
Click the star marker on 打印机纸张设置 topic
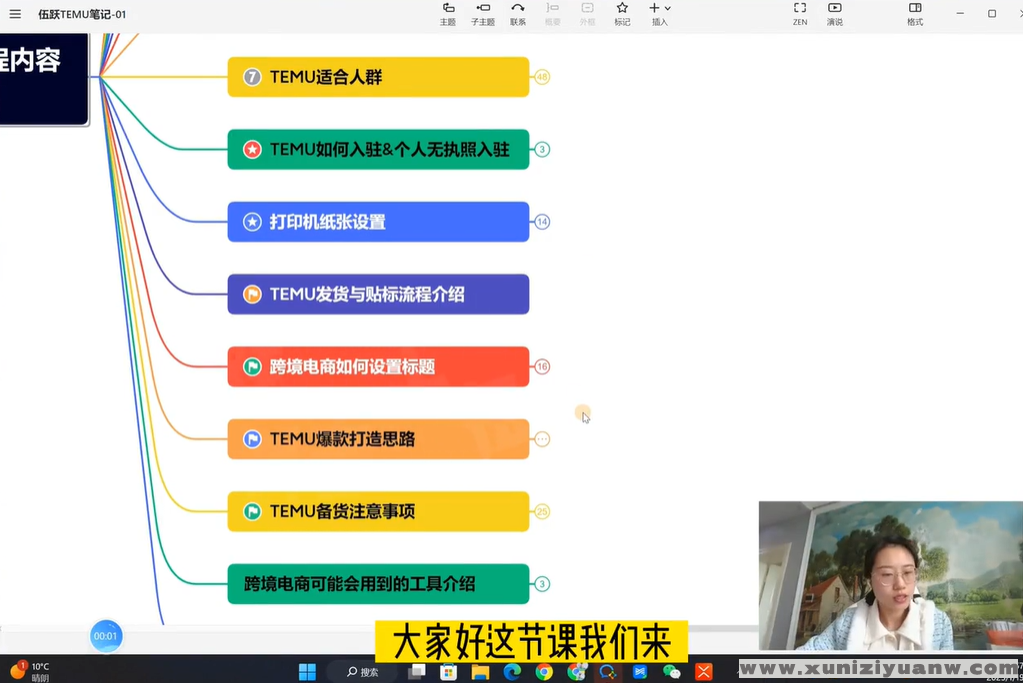(x=251, y=222)
